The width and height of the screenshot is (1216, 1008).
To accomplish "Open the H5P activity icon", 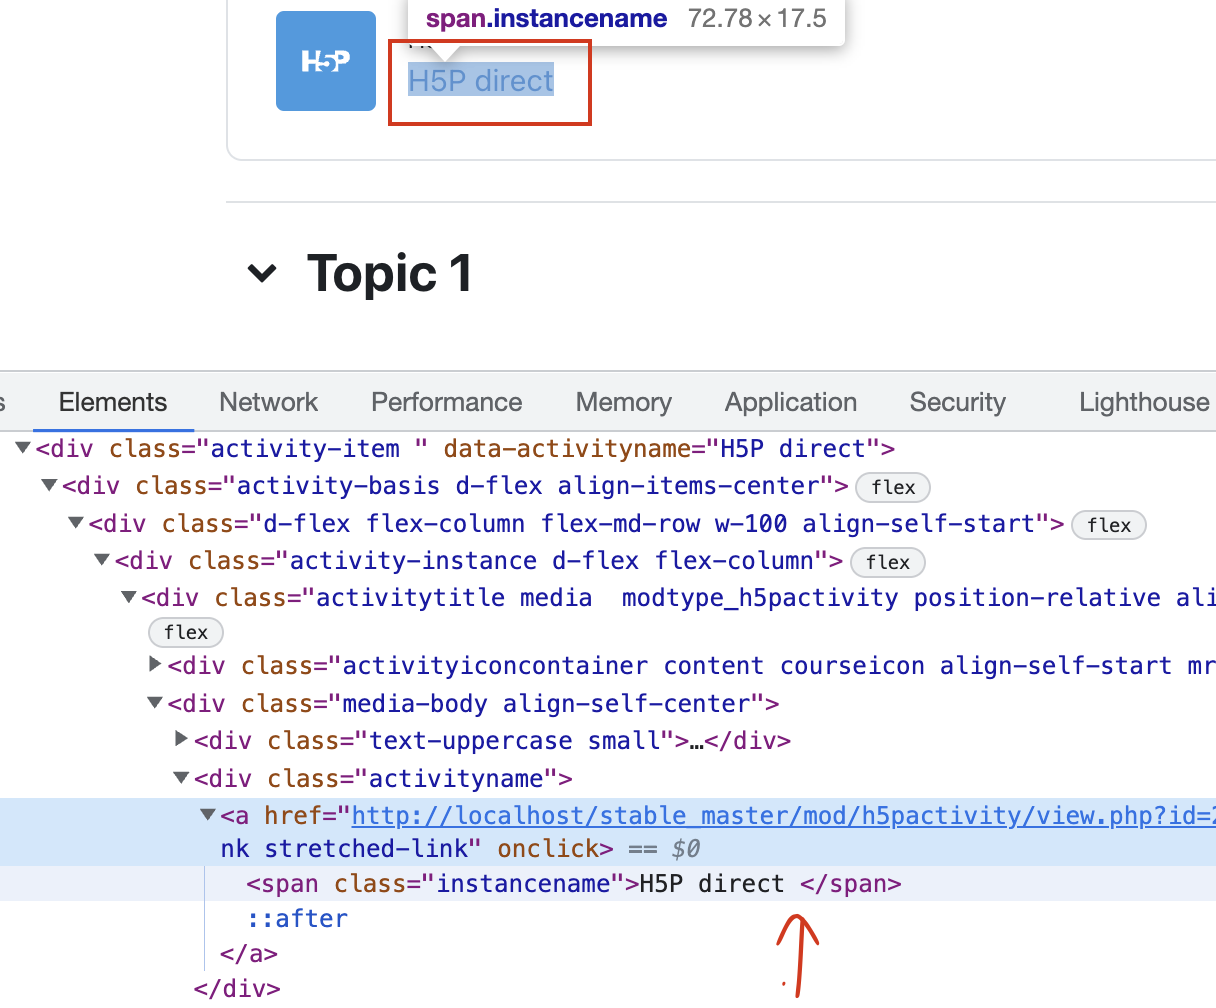I will (x=326, y=61).
